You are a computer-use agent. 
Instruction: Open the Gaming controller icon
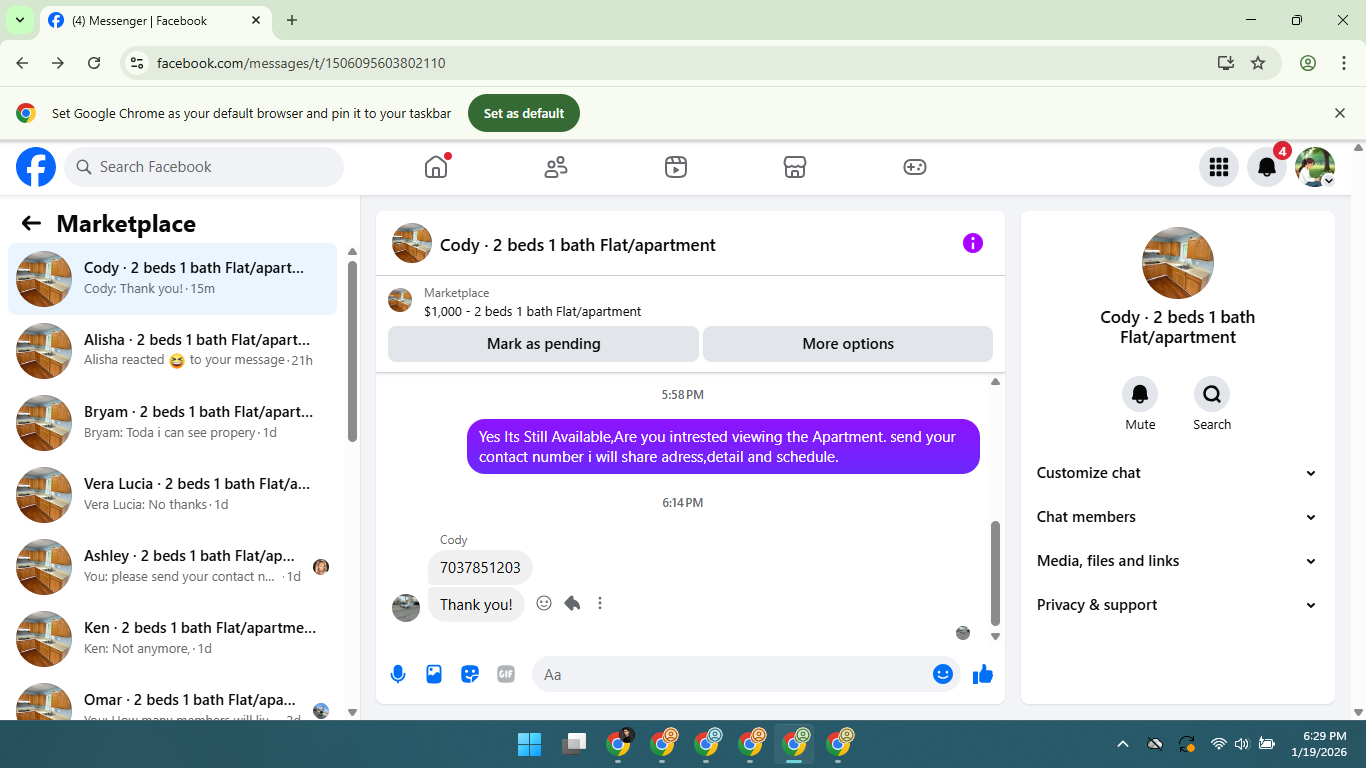[915, 167]
